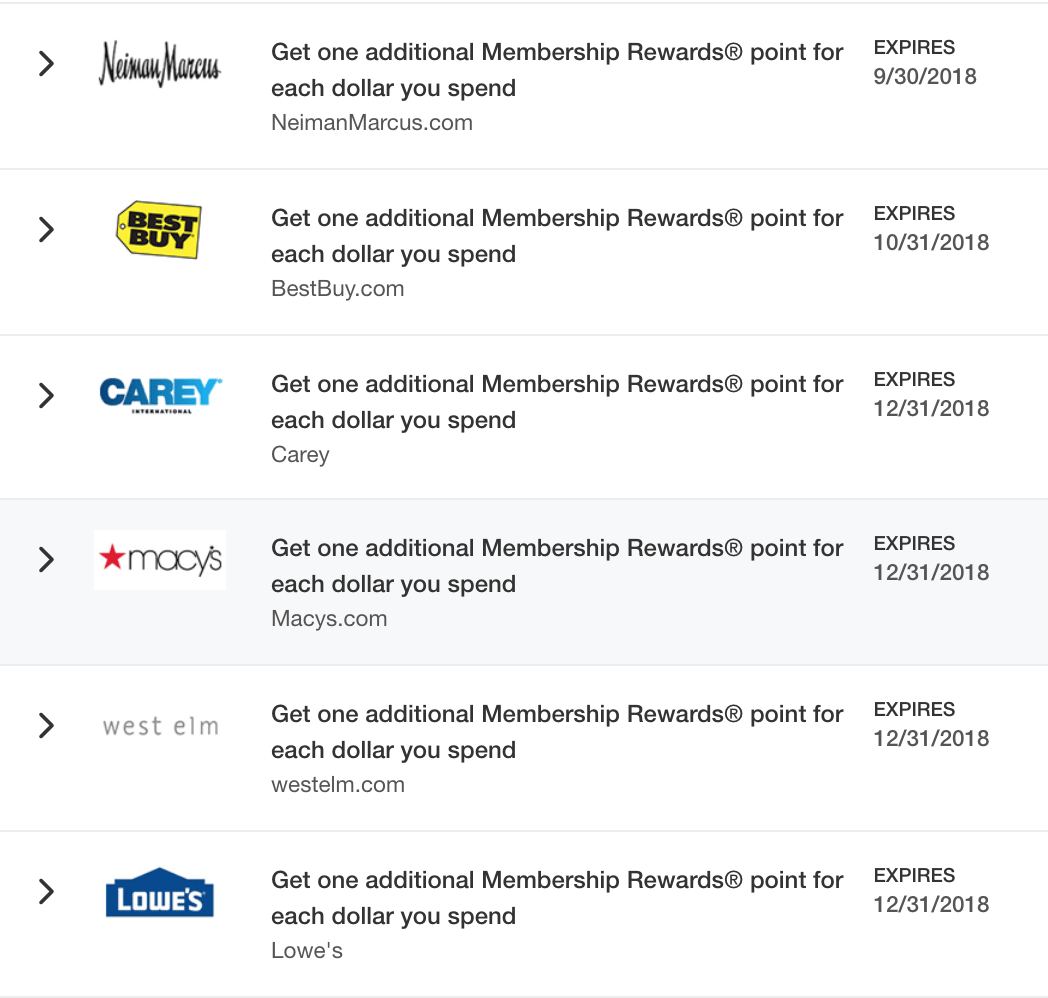Select the Lowe's merchant name text
The width and height of the screenshot is (1048, 998).
click(307, 951)
